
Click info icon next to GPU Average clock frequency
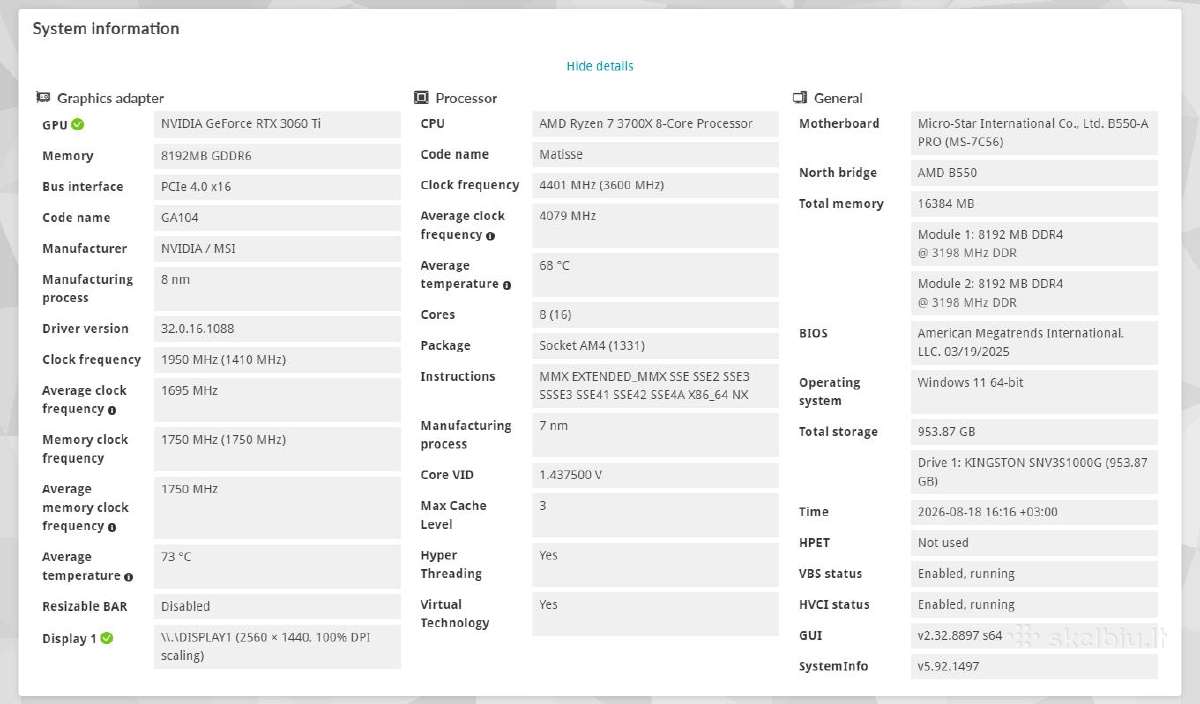pos(111,410)
